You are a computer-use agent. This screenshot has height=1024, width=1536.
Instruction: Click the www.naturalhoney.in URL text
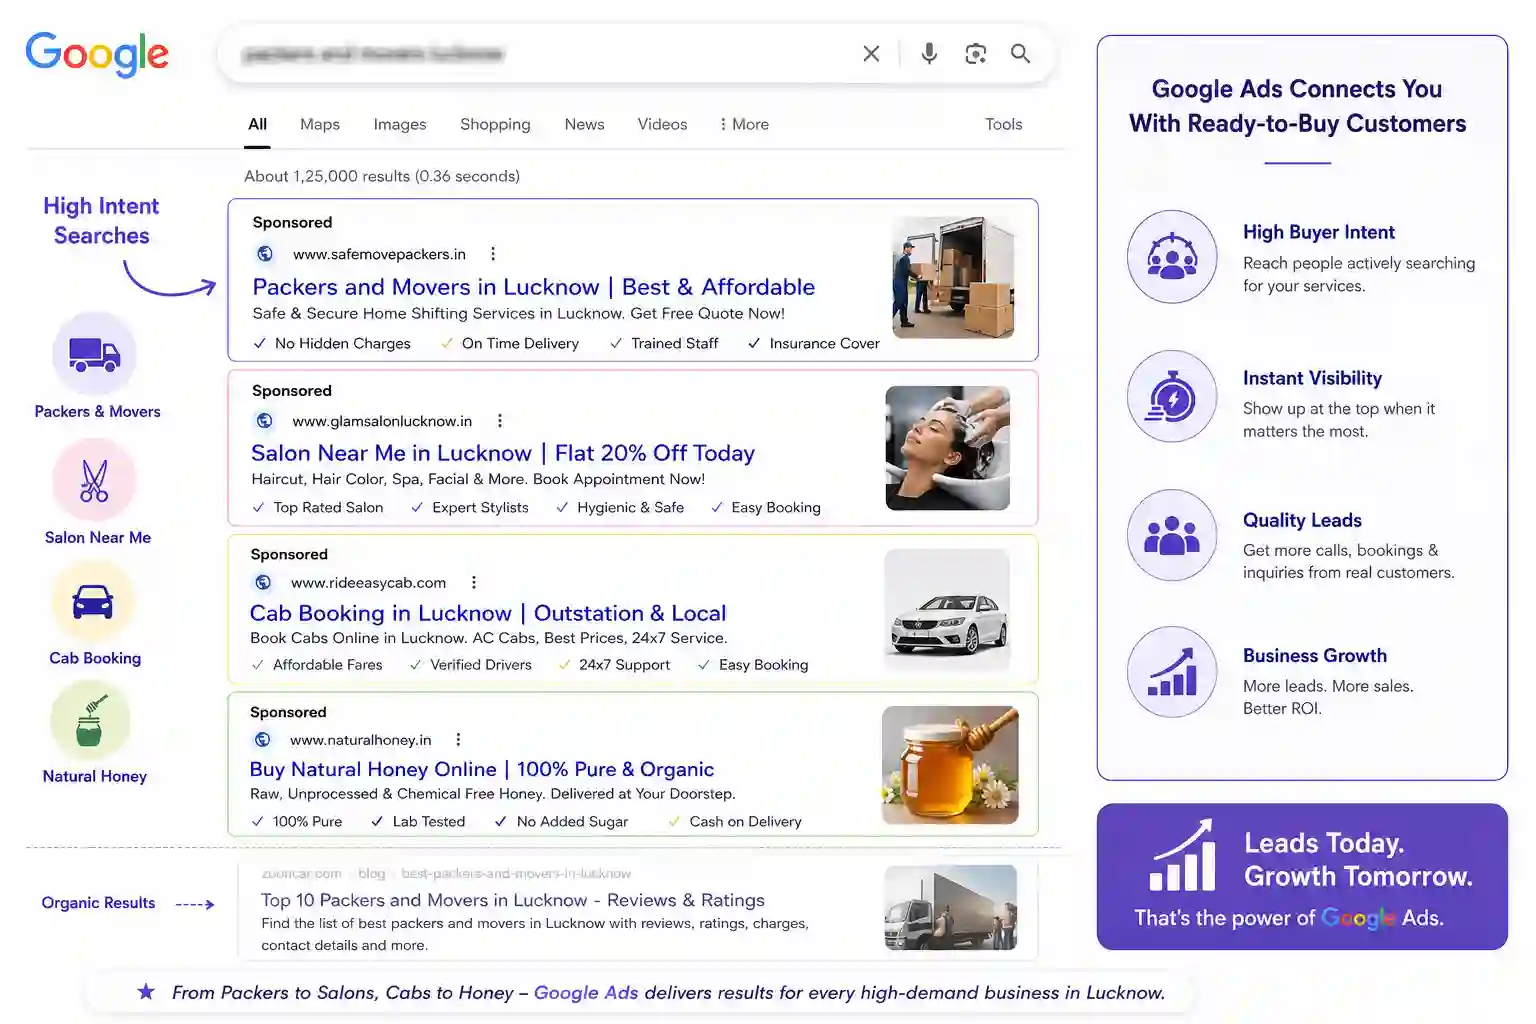[360, 740]
